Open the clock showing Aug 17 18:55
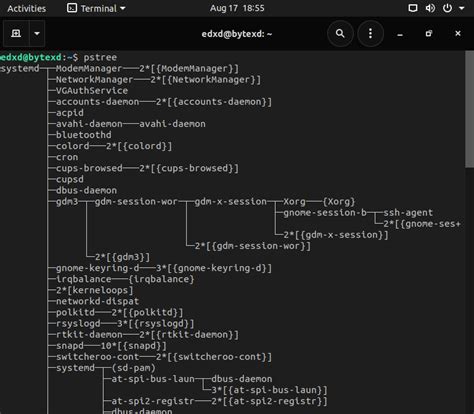This screenshot has width=474, height=414. 237,8
